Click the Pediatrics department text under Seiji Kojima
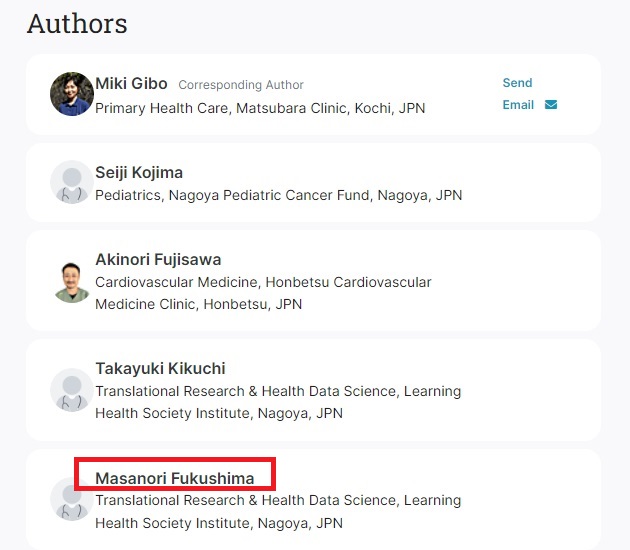Viewport: 630px width, 550px height. pos(129,195)
